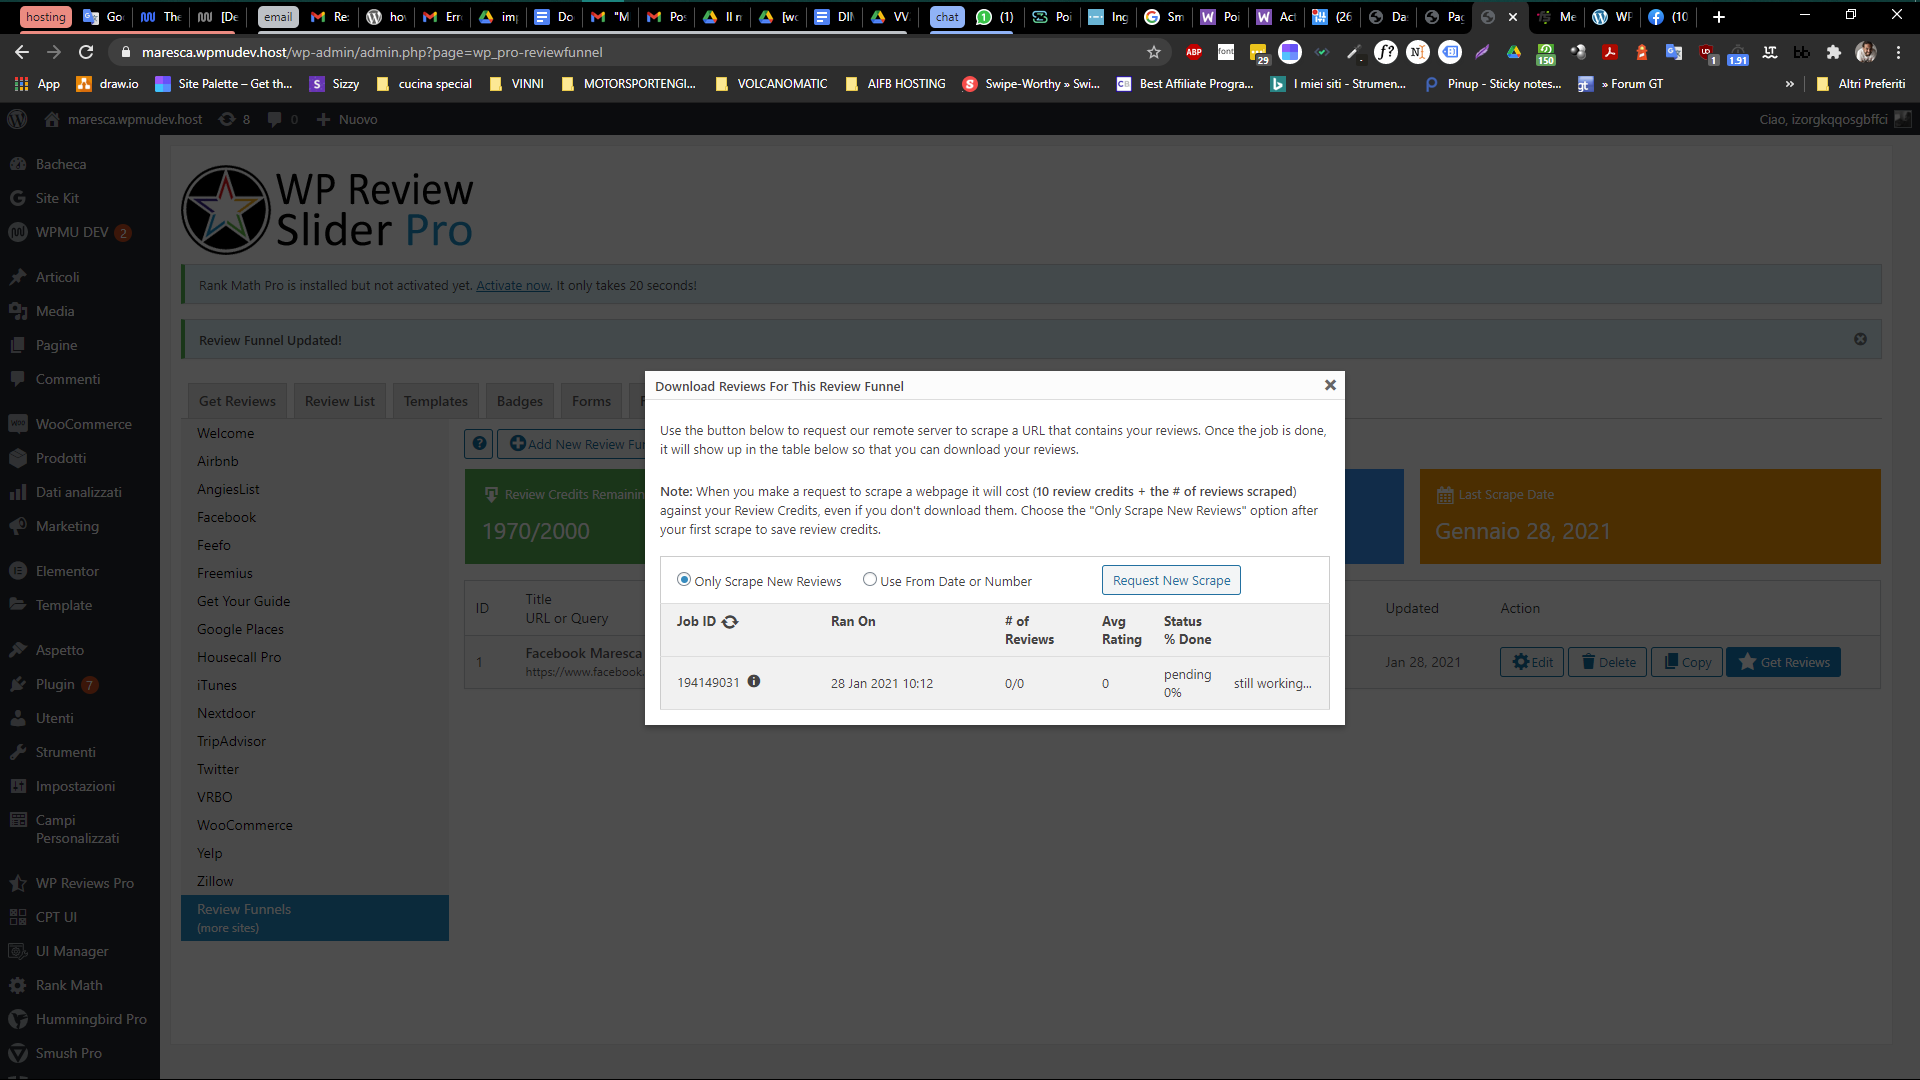Switch to Templates tab
The height and width of the screenshot is (1080, 1920).
pyautogui.click(x=436, y=401)
